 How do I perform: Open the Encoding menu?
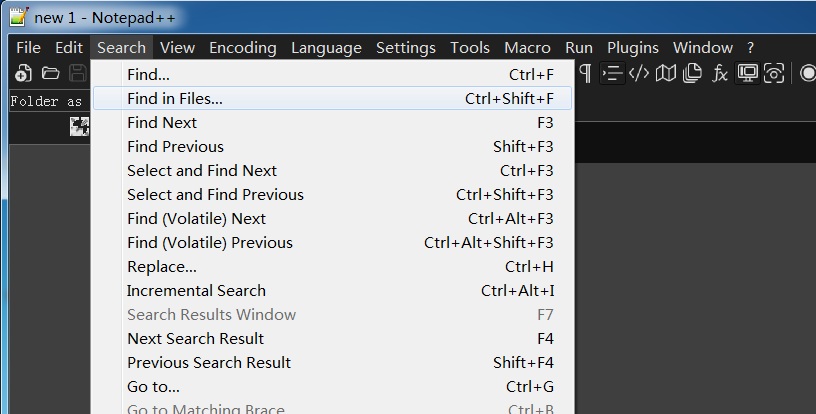pos(242,47)
